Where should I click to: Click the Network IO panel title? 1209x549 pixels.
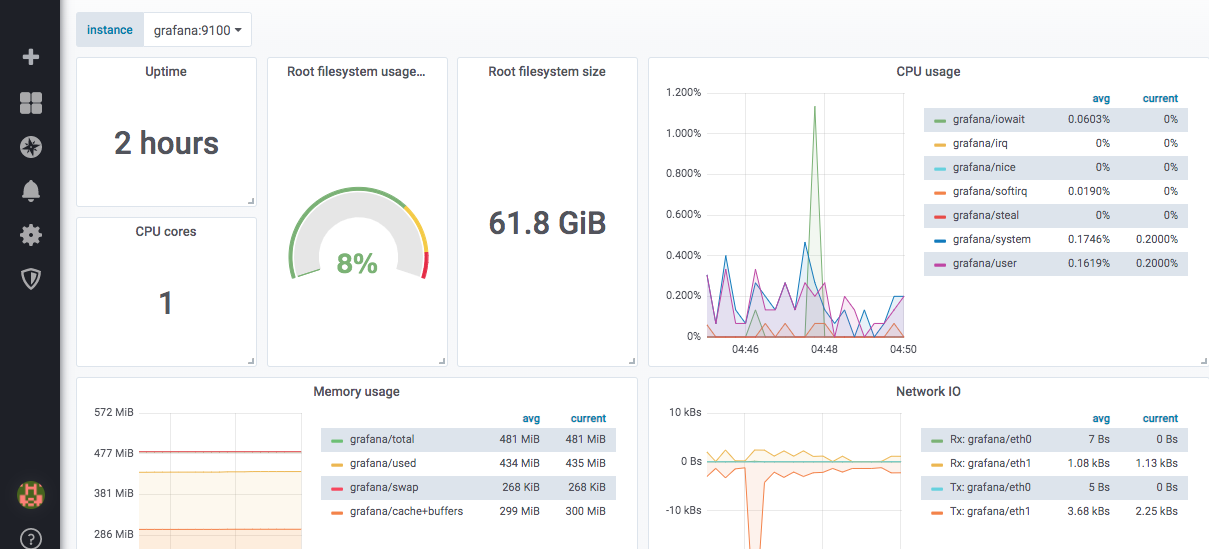pyautogui.click(x=927, y=392)
